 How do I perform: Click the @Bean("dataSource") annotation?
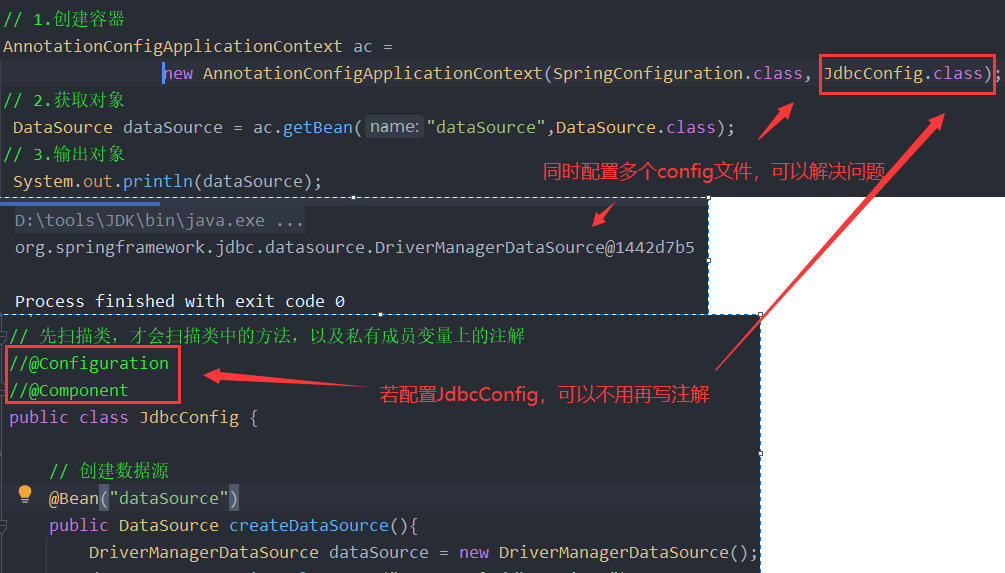(144, 498)
